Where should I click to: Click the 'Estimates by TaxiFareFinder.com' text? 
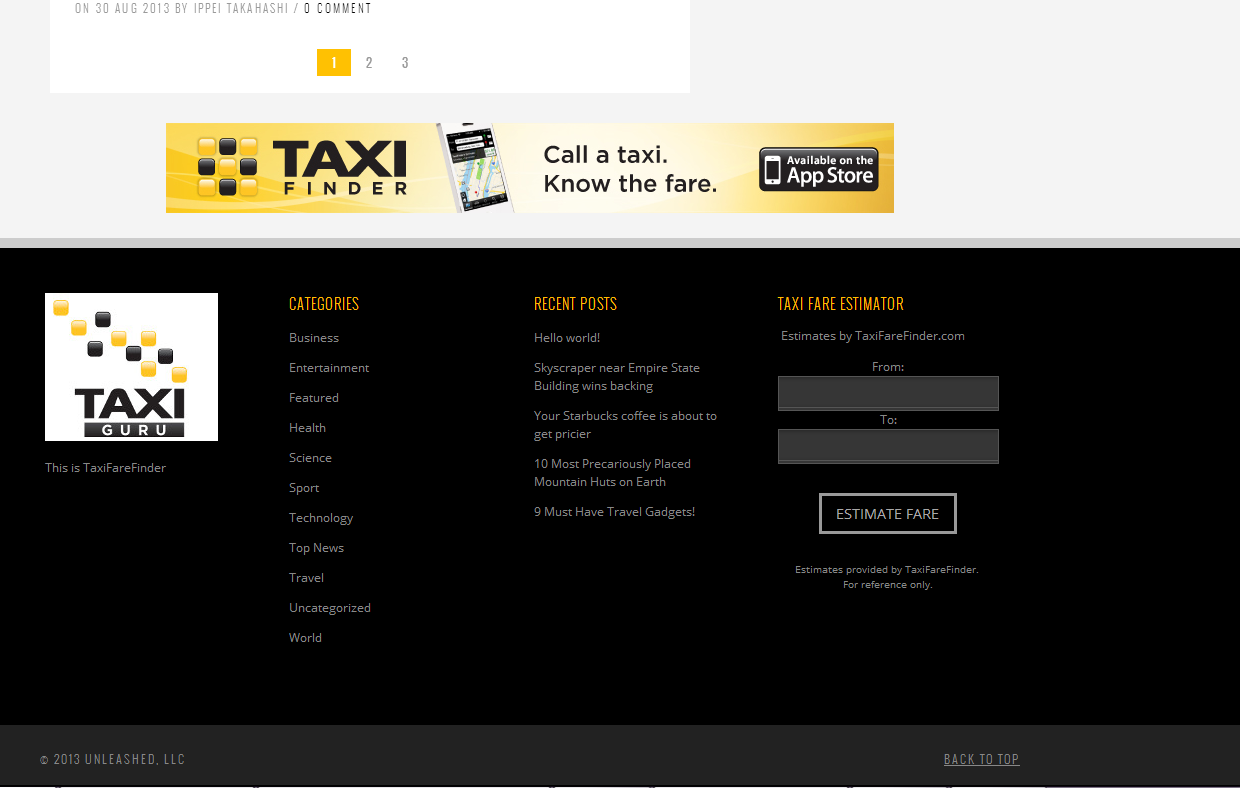(x=873, y=336)
